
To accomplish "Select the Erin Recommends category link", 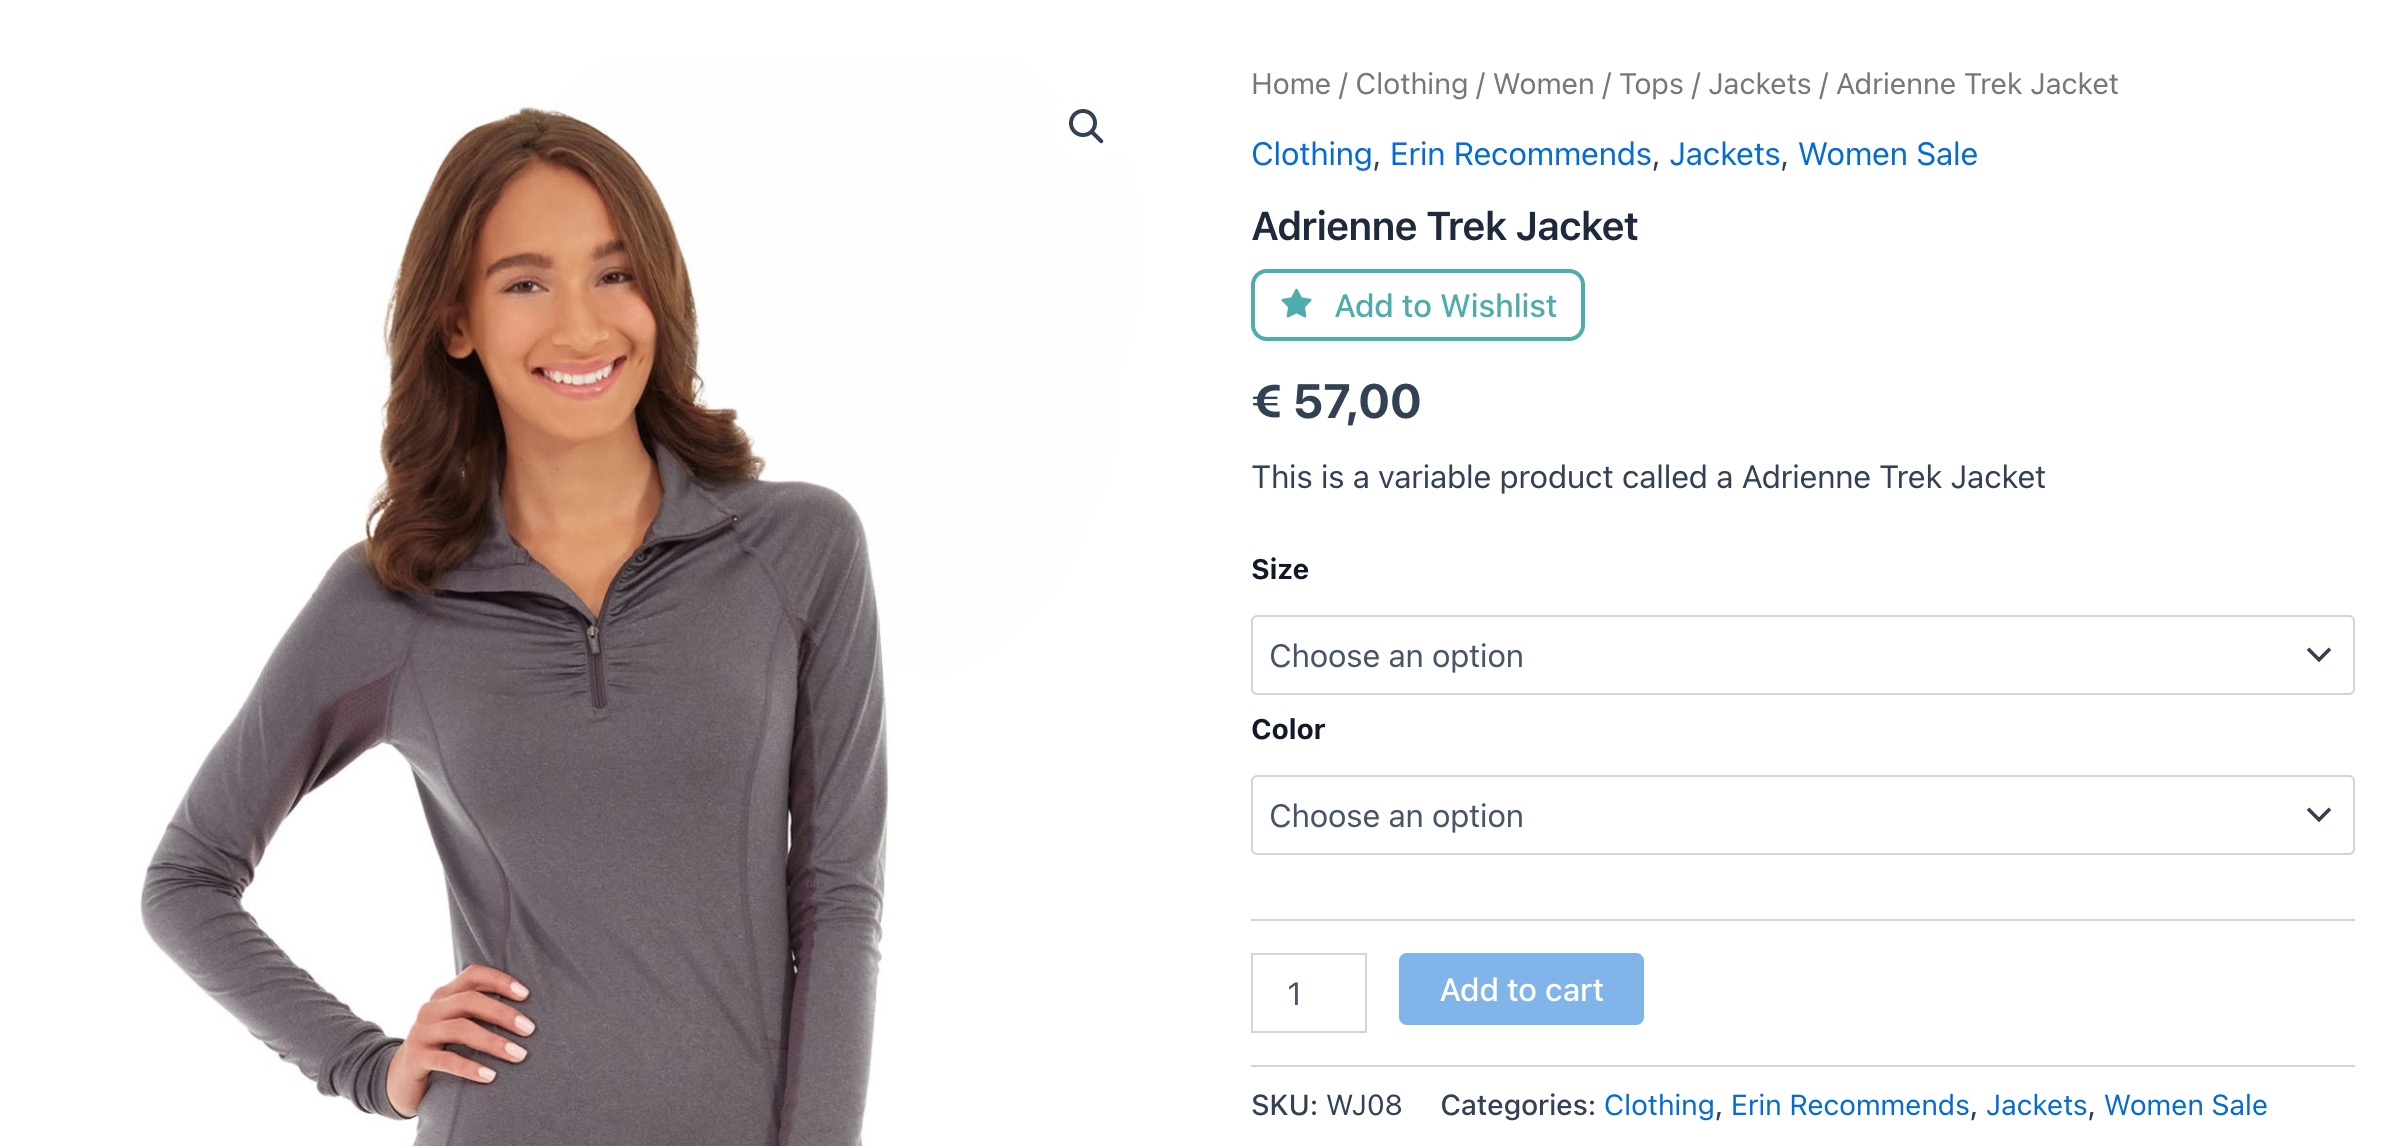I will click(1520, 154).
